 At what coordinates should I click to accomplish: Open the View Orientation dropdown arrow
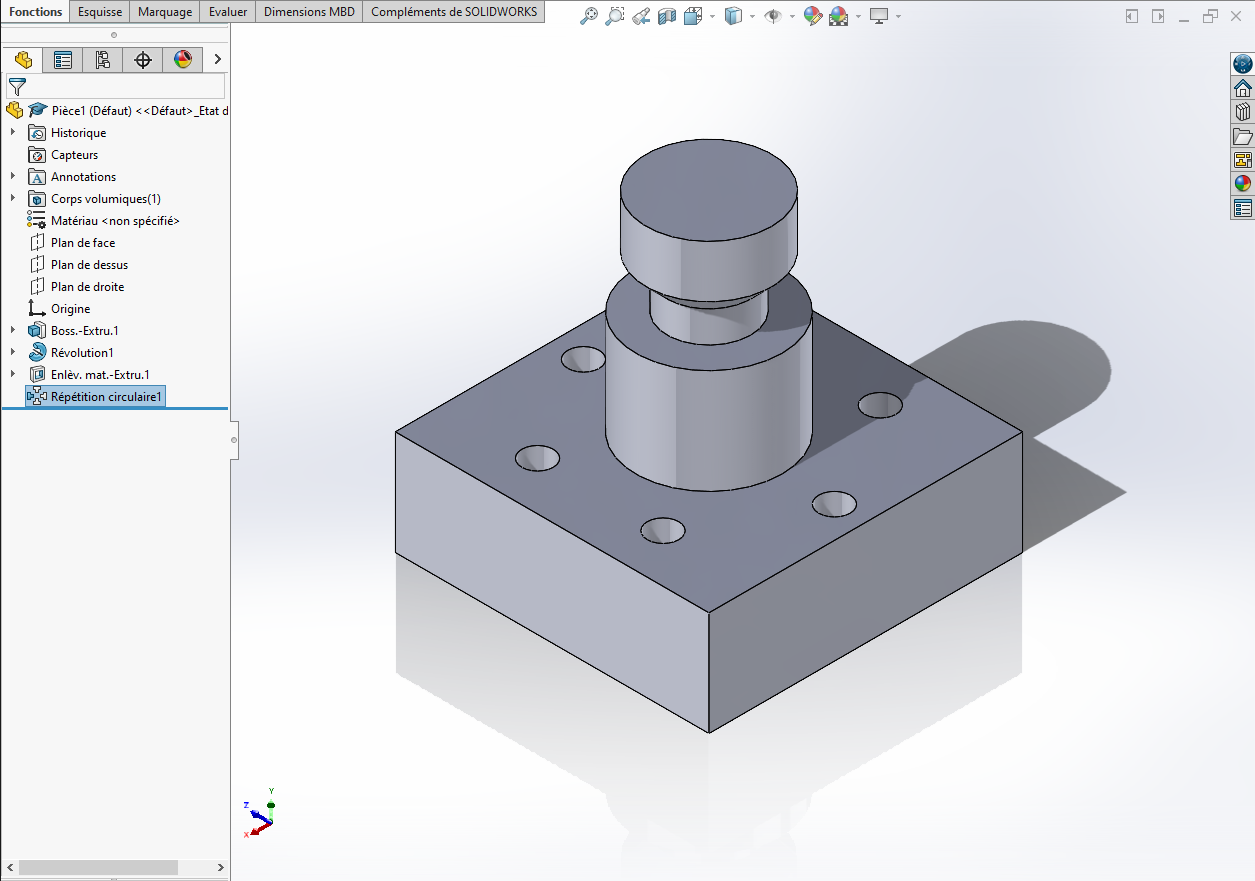click(x=712, y=17)
